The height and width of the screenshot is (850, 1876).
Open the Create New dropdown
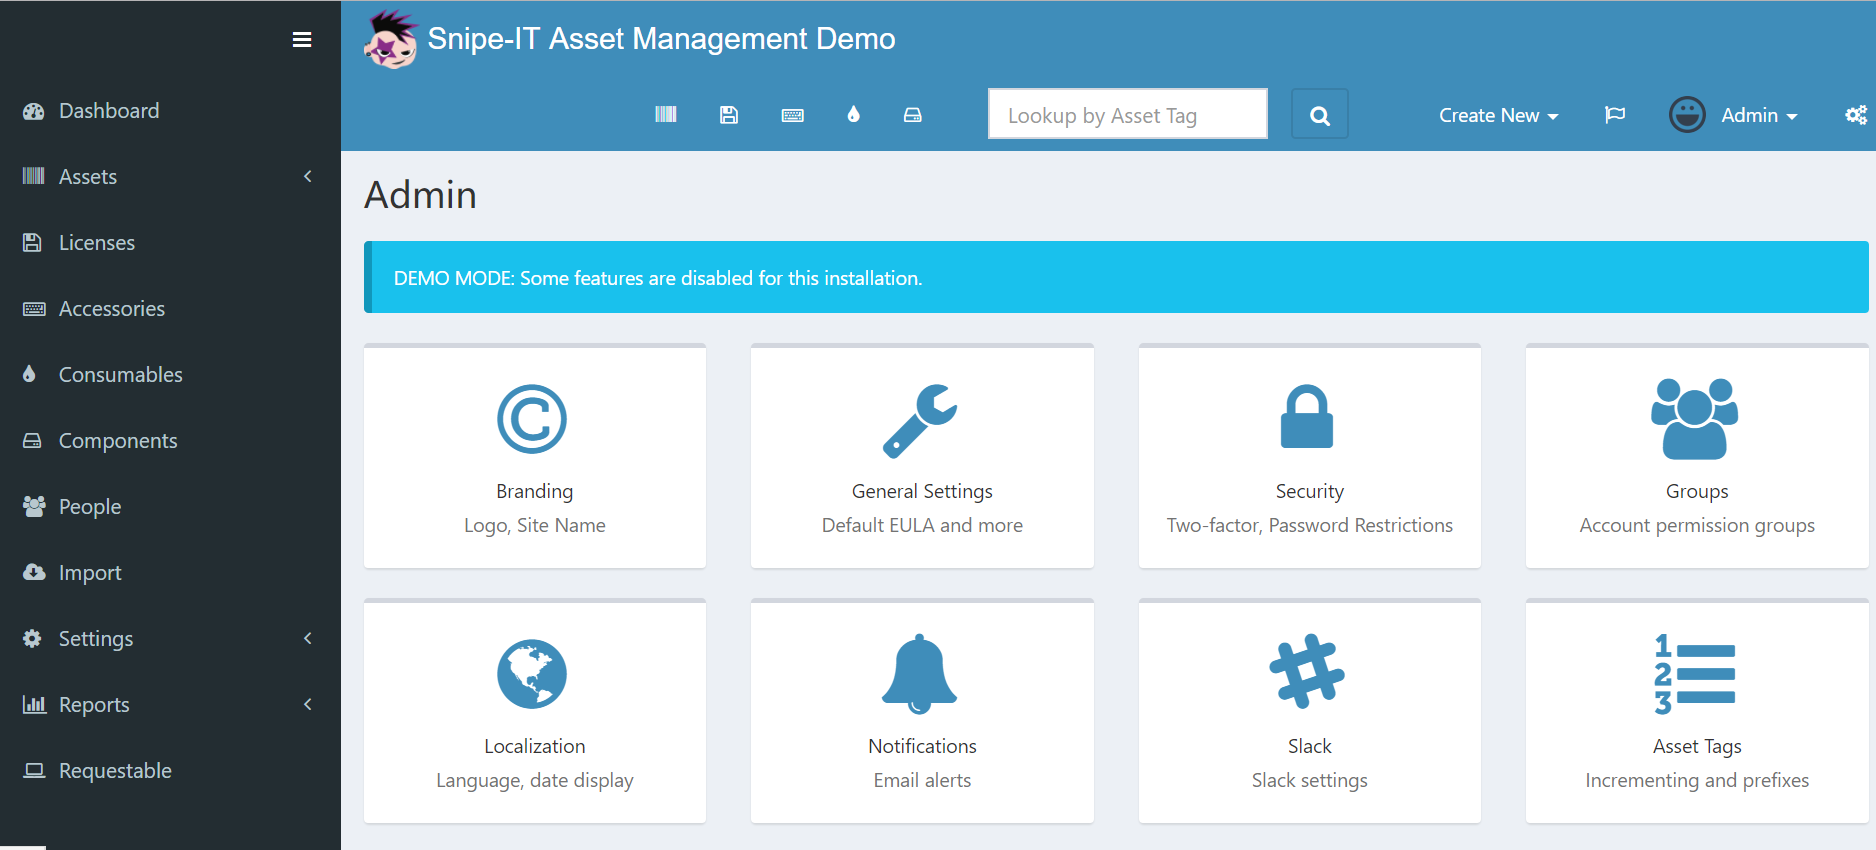coord(1498,115)
